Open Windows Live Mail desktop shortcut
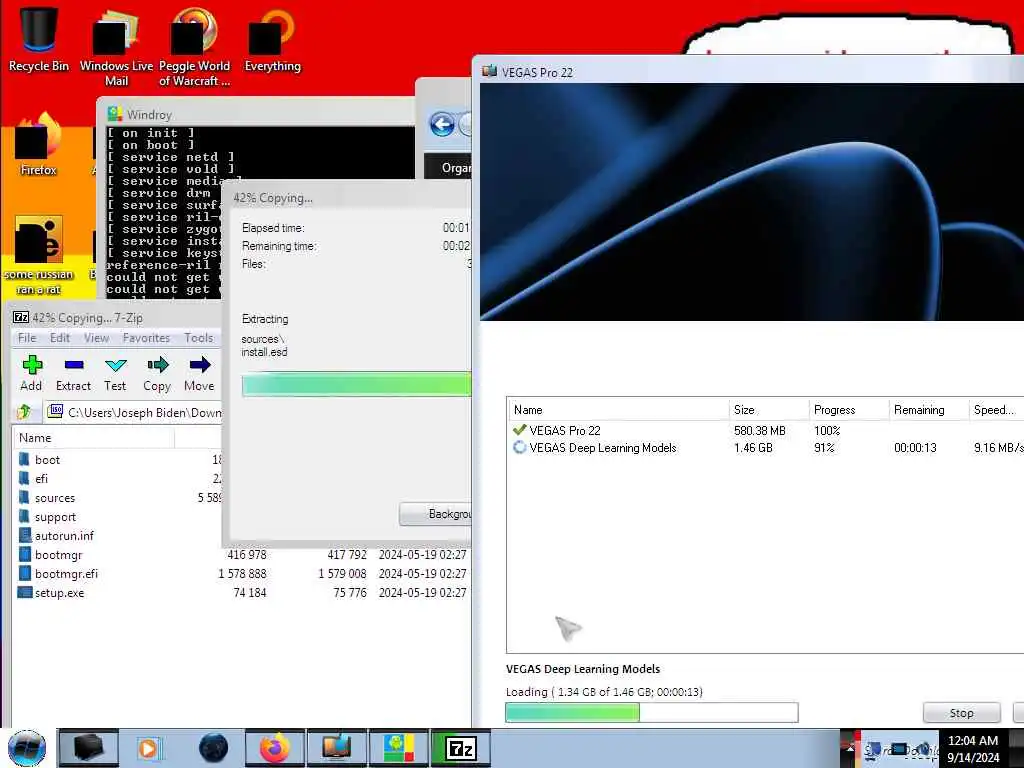This screenshot has width=1024, height=768. (x=116, y=47)
